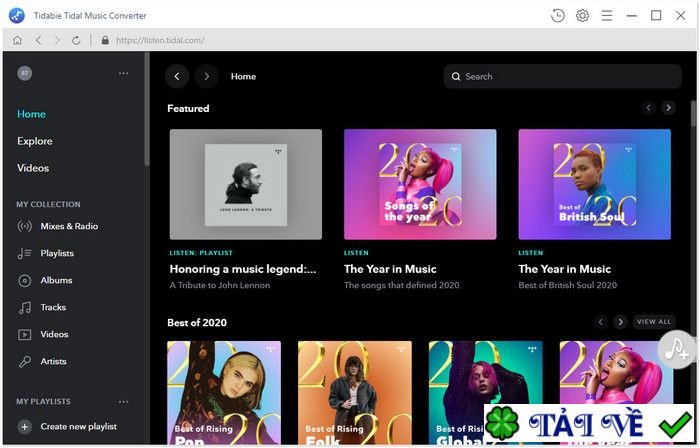Click the View All button
The height and width of the screenshot is (448, 700).
point(654,322)
